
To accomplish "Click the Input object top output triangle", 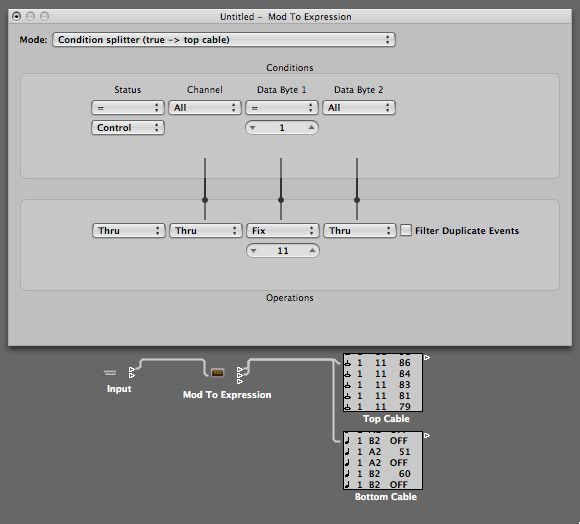I will (x=132, y=369).
